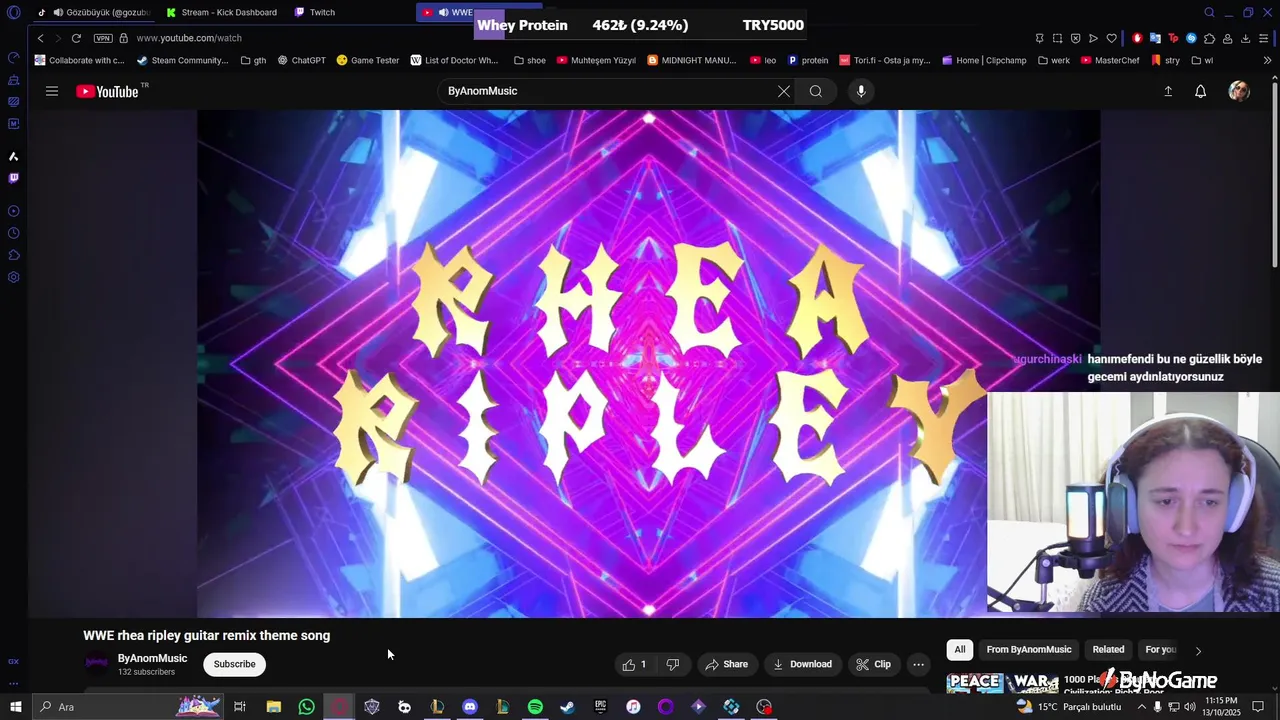Open the shoe bookmarks folder
This screenshot has width=1280, height=720.
(530, 60)
